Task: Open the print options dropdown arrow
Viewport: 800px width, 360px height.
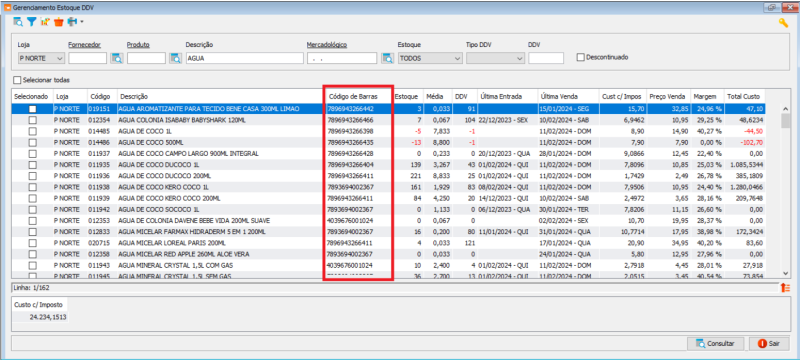Action: click(82, 22)
